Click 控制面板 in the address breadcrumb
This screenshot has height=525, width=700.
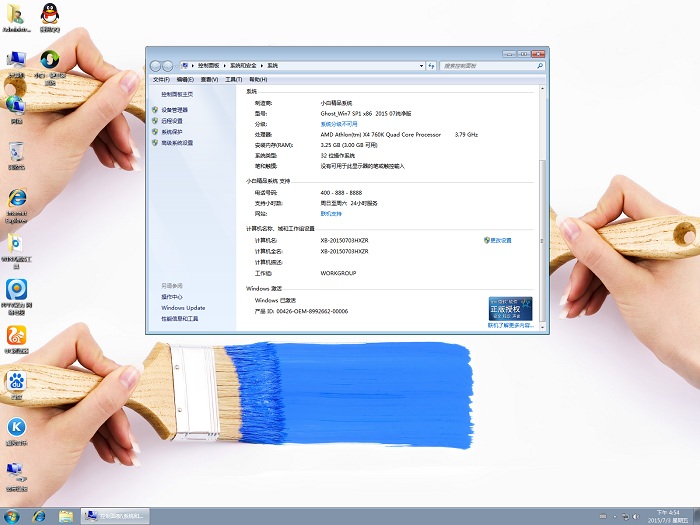[x=208, y=66]
